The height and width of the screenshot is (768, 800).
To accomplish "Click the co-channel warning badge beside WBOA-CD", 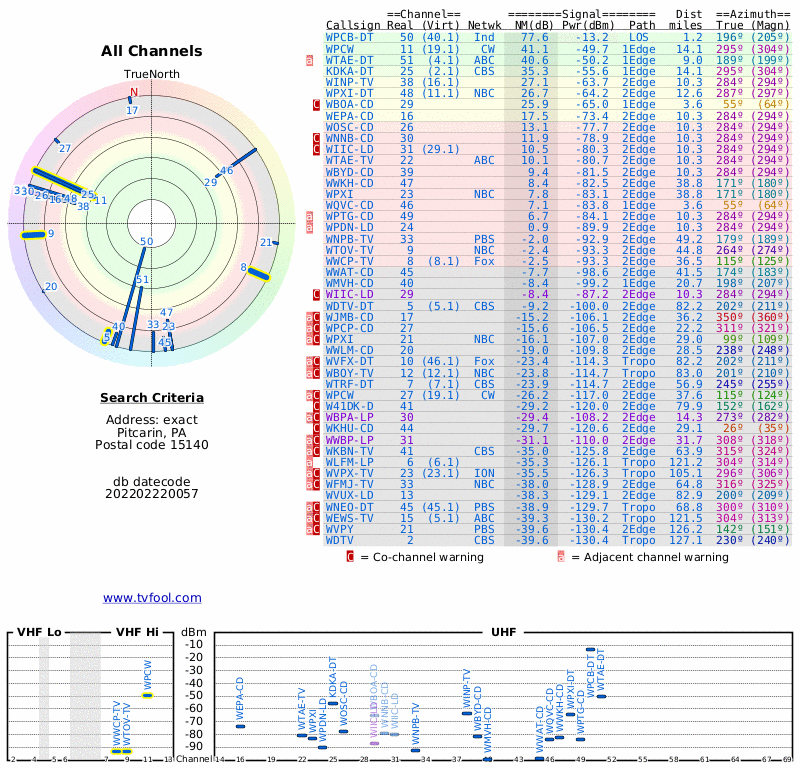I will click(x=316, y=105).
